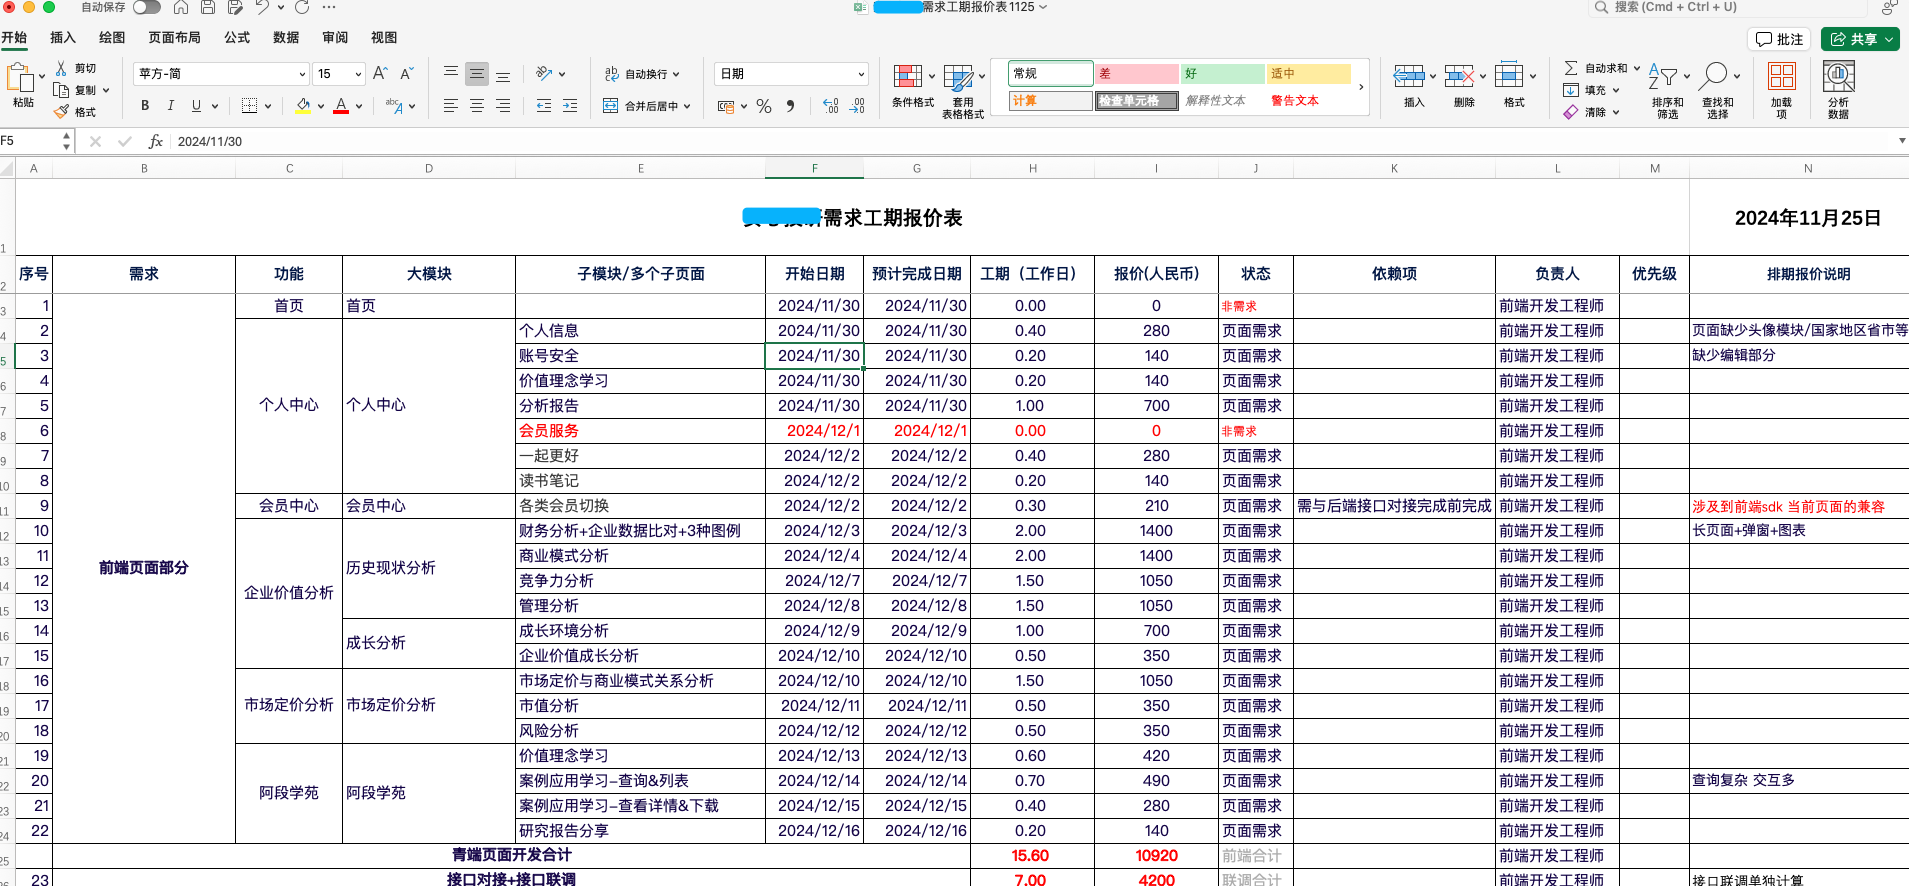Viewport: 1909px width, 886px height.
Task: Click the Decrease Decimal icon
Action: [857, 106]
